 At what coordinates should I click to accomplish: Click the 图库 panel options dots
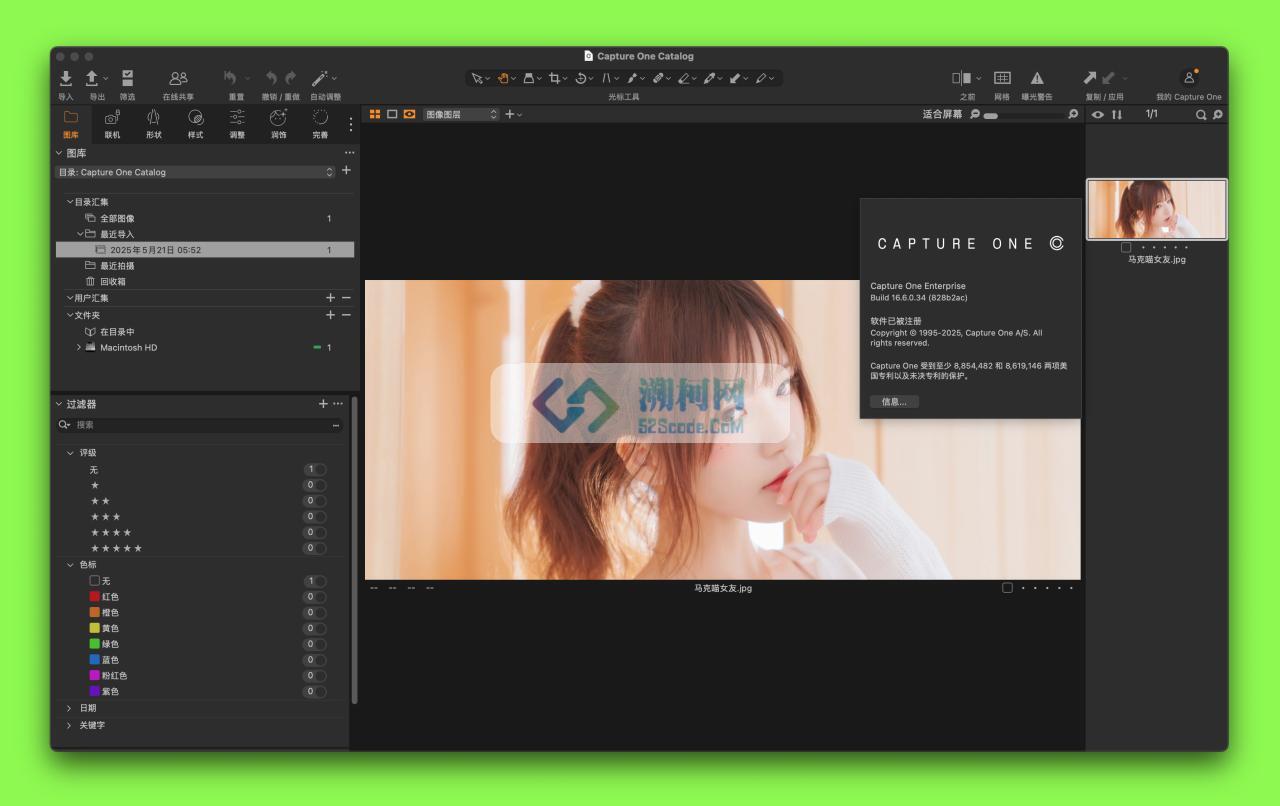349,153
